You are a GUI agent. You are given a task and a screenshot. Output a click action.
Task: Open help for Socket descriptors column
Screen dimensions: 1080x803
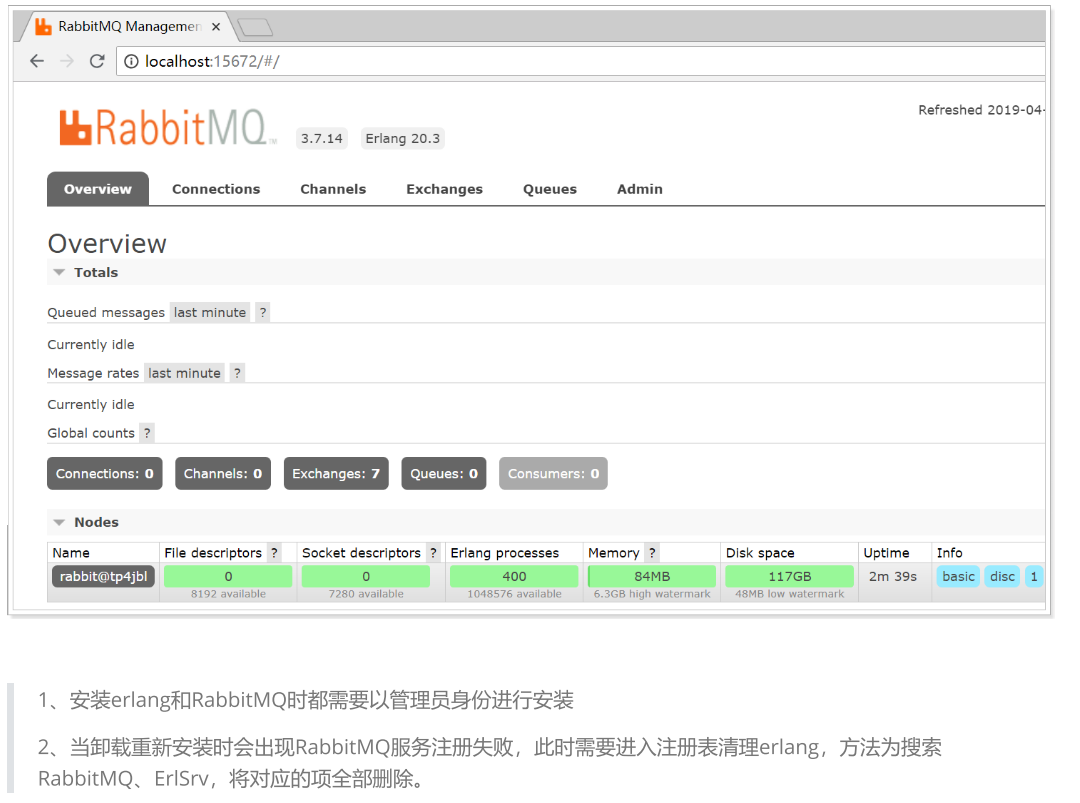point(433,553)
